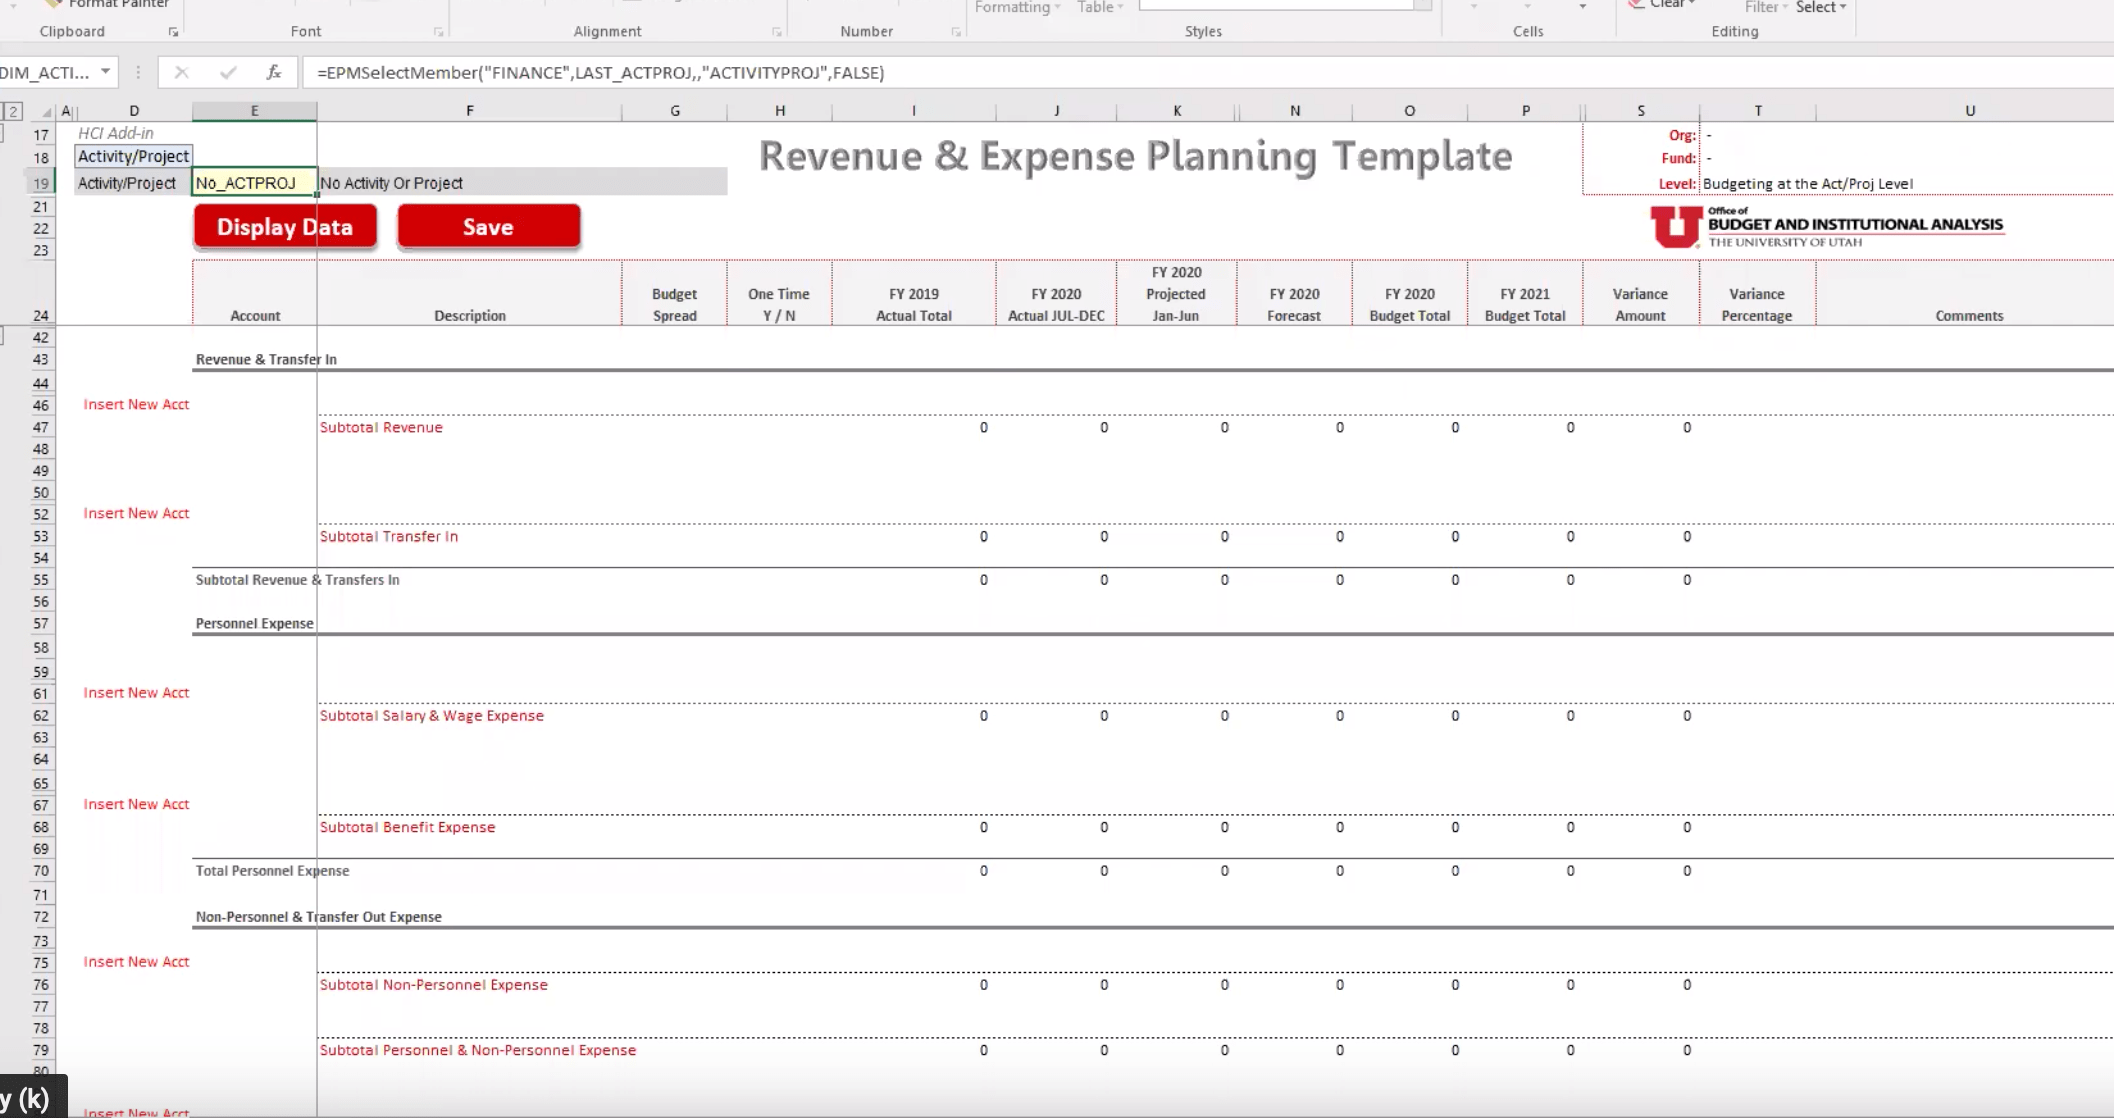The height and width of the screenshot is (1118, 2114).
Task: Click 'Budgeting at the Act/Proj Level' text
Action: pyautogui.click(x=1807, y=184)
